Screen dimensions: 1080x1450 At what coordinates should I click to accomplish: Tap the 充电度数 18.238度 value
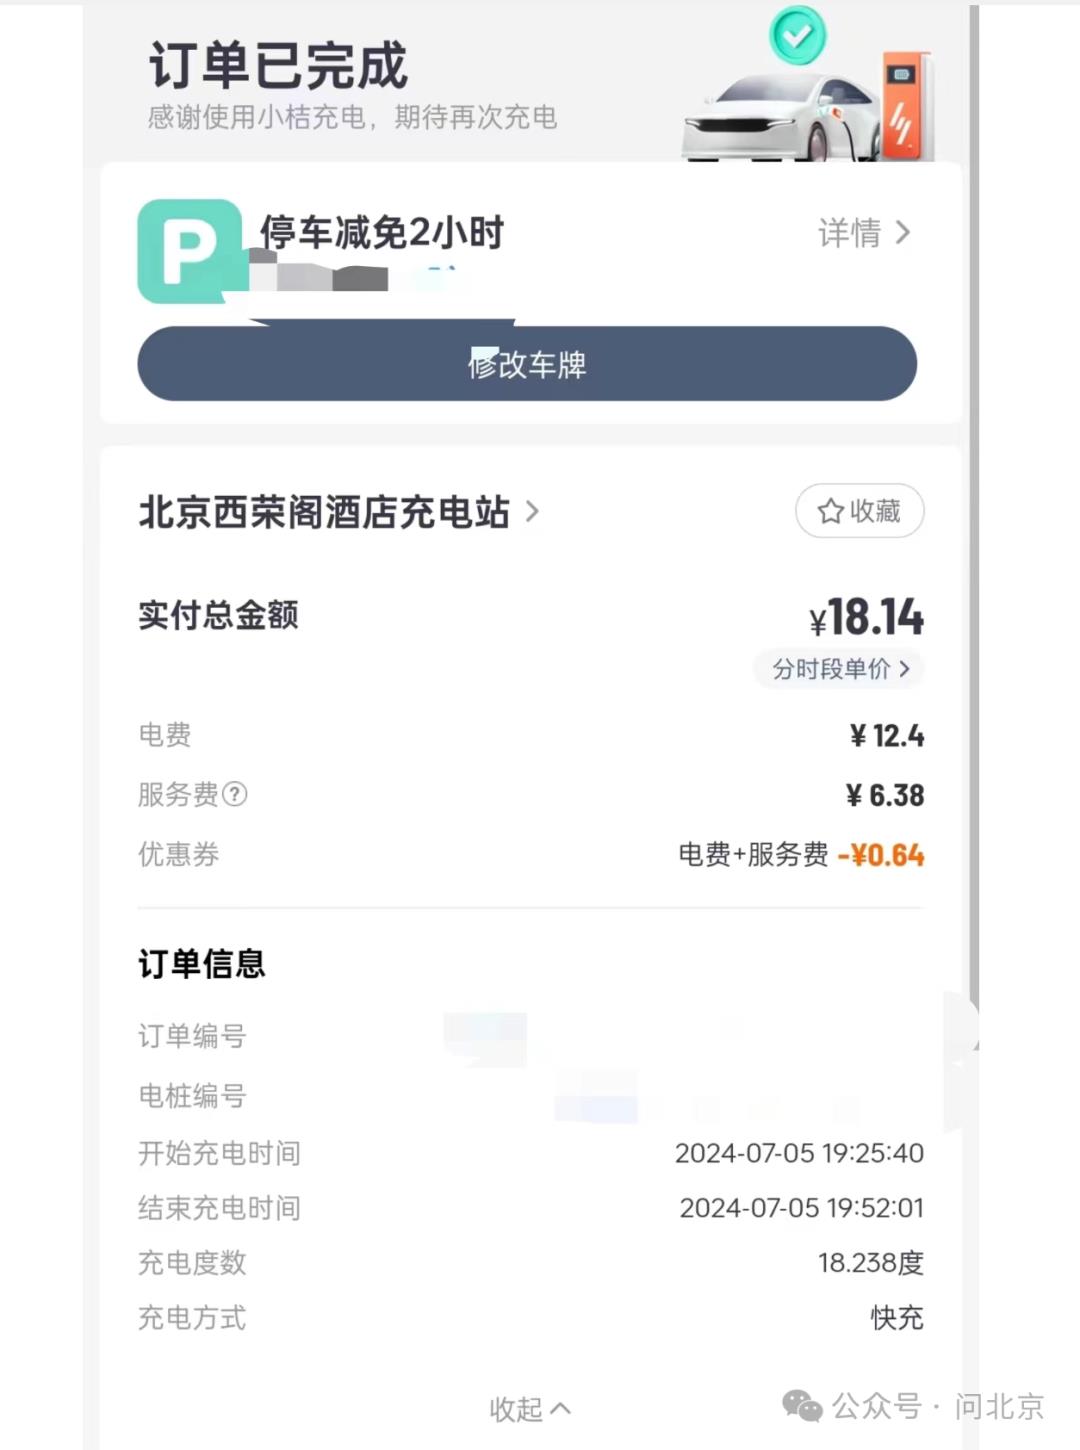coord(870,1263)
